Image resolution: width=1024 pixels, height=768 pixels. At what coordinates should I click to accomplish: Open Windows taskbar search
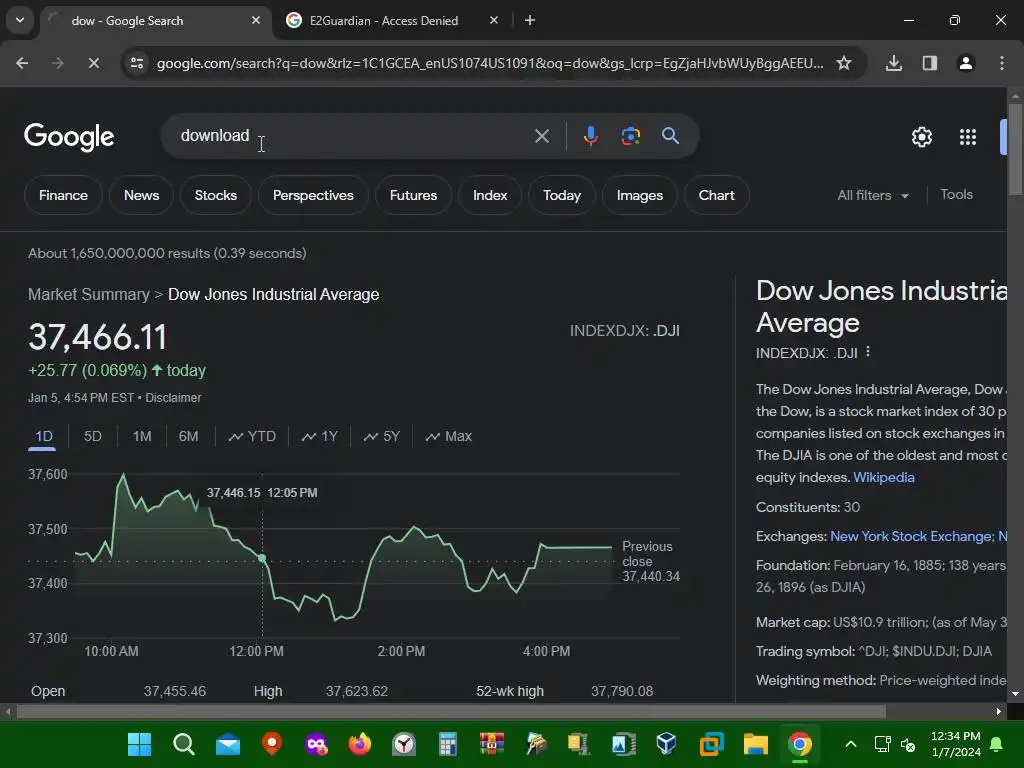click(x=184, y=744)
